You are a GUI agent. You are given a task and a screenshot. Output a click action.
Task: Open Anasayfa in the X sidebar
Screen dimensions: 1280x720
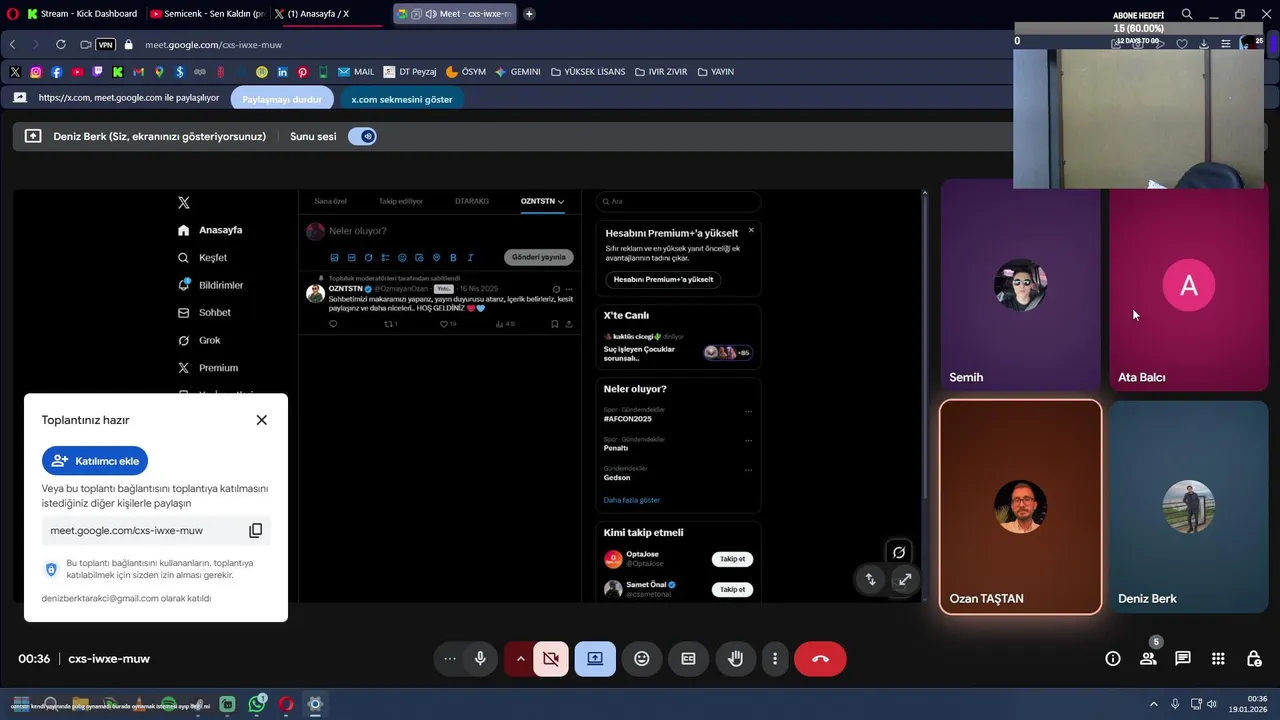pyautogui.click(x=210, y=230)
